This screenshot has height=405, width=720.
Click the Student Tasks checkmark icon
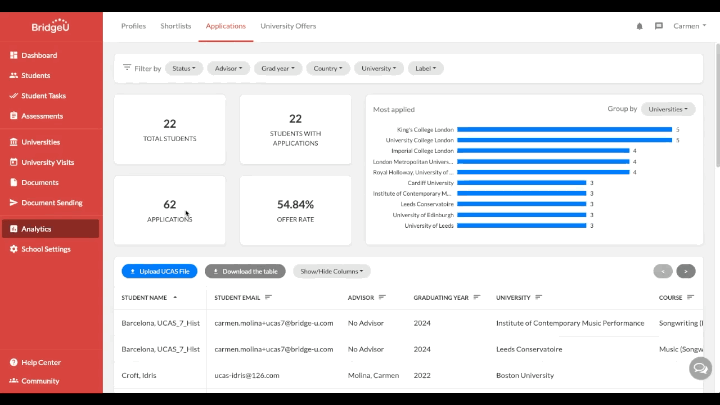click(x=13, y=96)
